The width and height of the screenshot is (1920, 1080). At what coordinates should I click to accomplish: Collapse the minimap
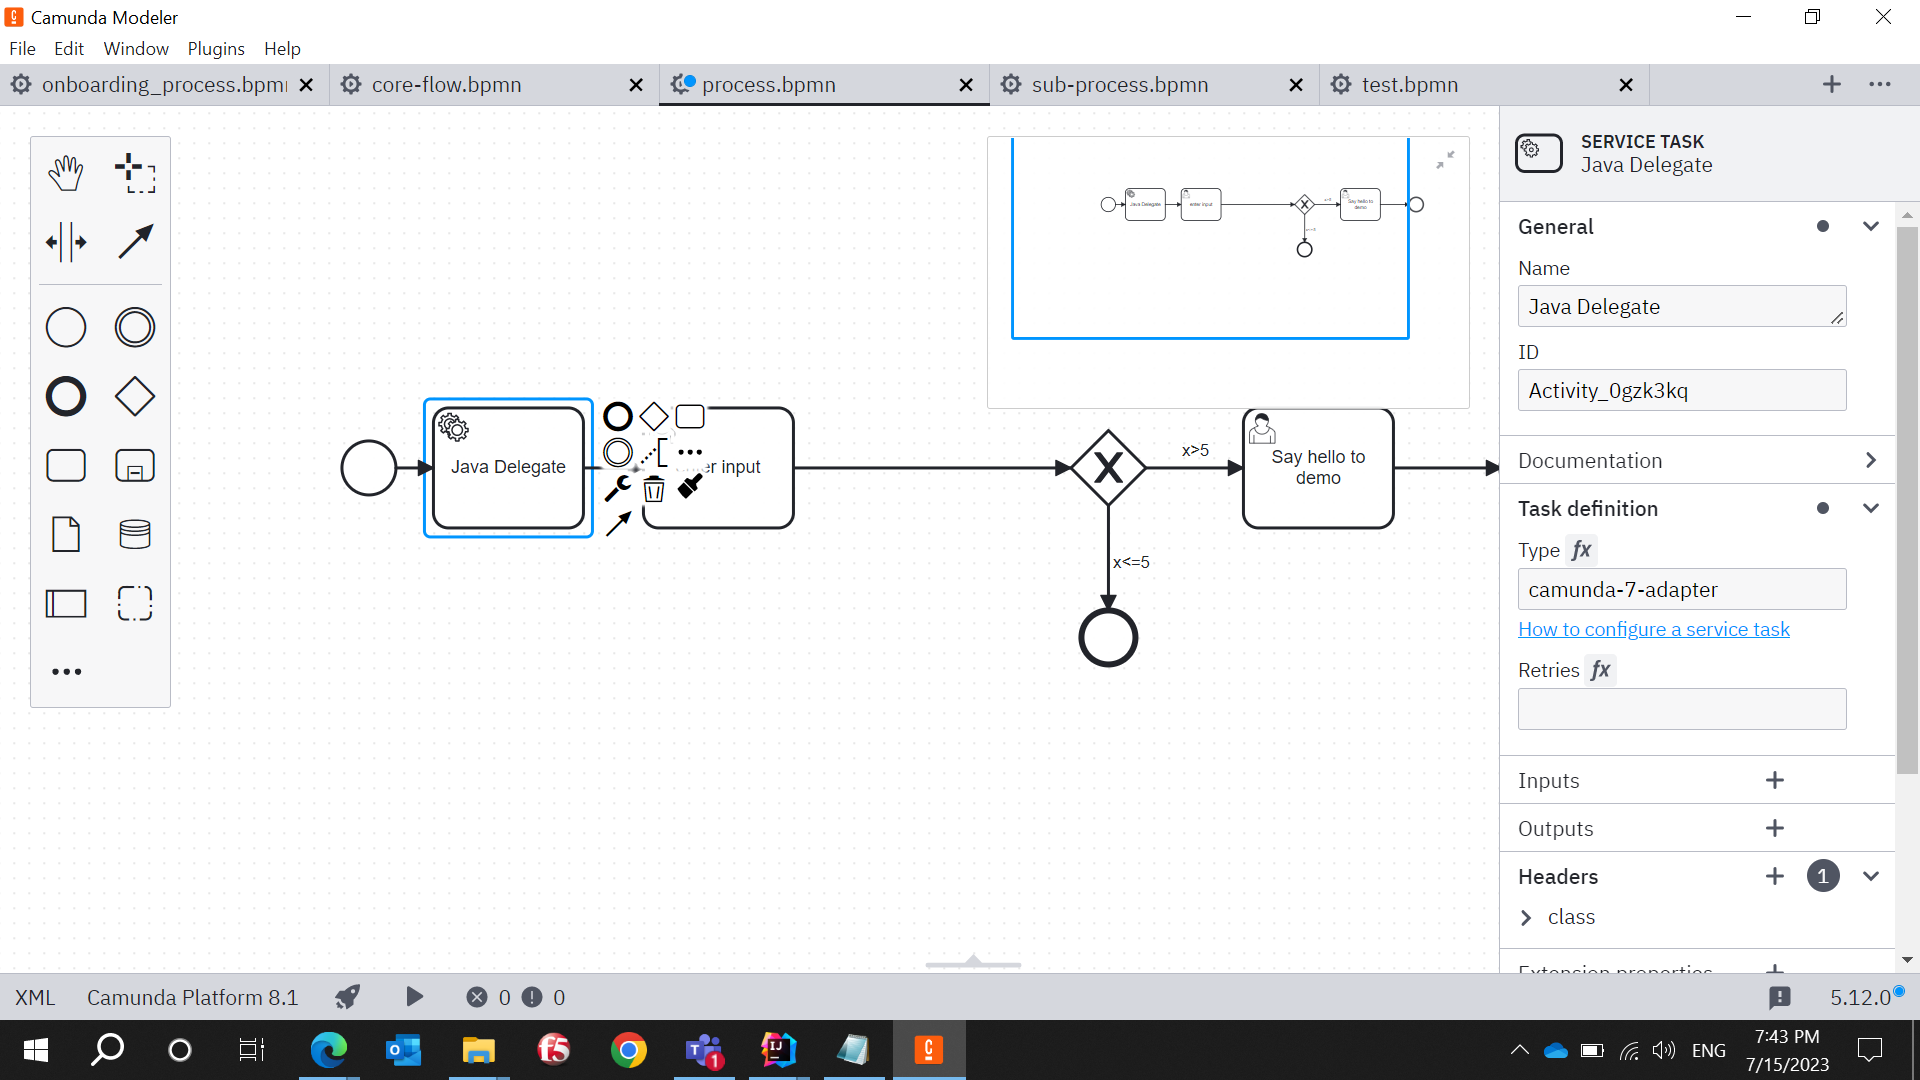(x=1445, y=160)
